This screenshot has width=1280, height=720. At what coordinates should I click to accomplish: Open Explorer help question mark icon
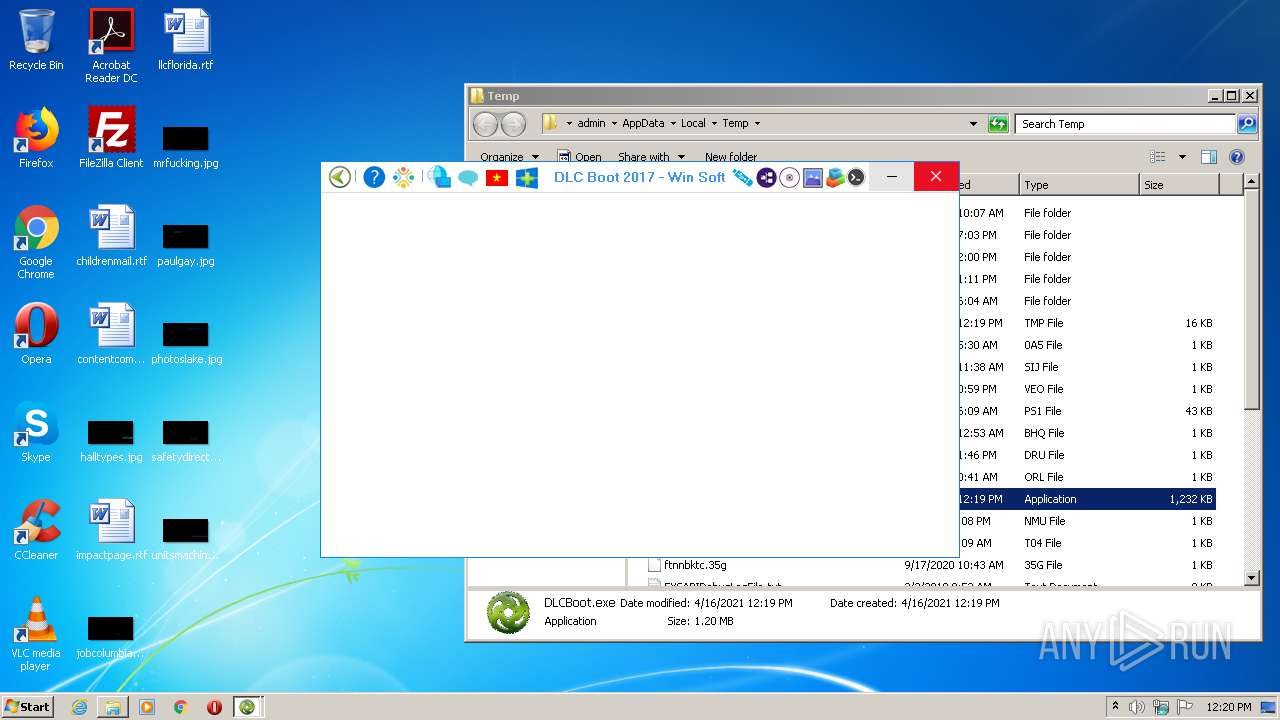pyautogui.click(x=1237, y=157)
